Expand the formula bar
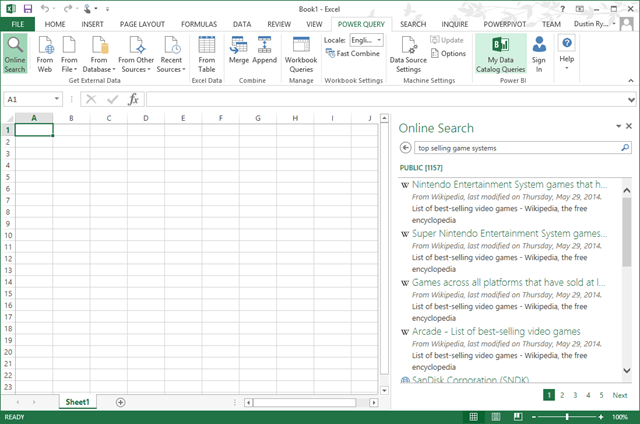This screenshot has height=424, width=640. coord(631,100)
